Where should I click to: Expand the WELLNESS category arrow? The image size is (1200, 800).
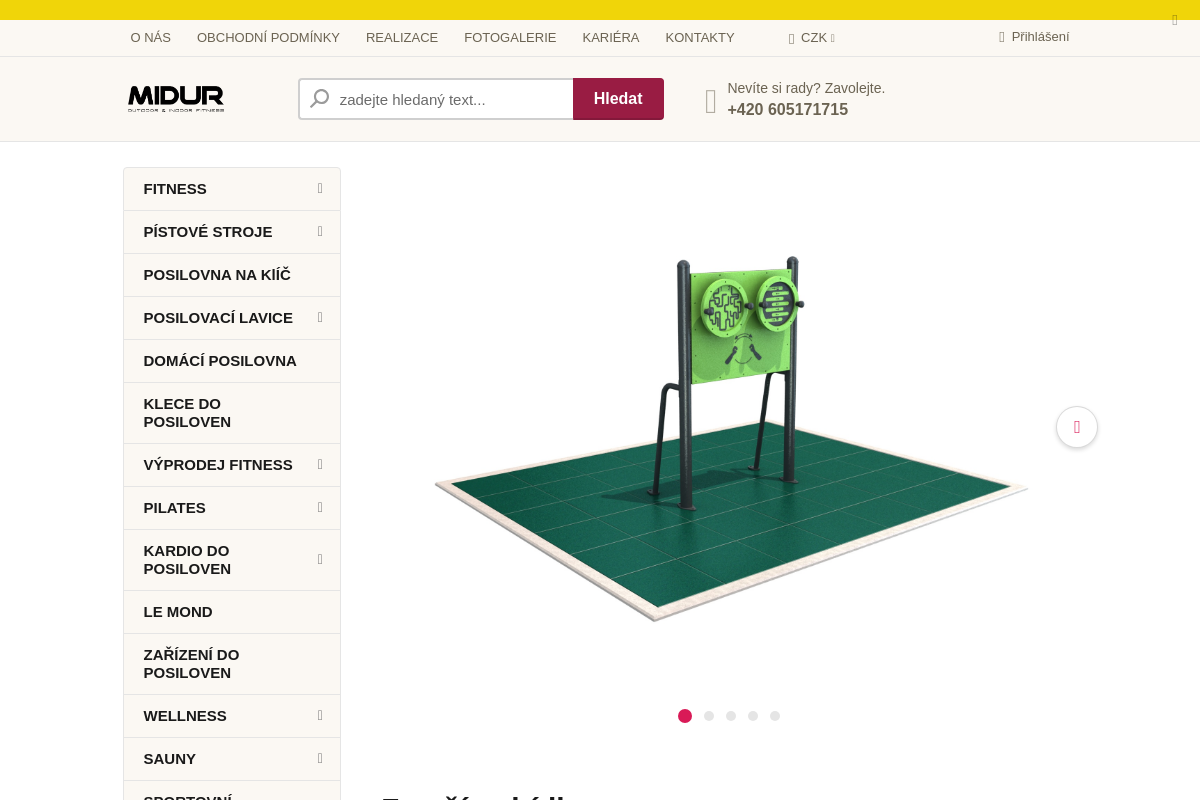point(320,715)
